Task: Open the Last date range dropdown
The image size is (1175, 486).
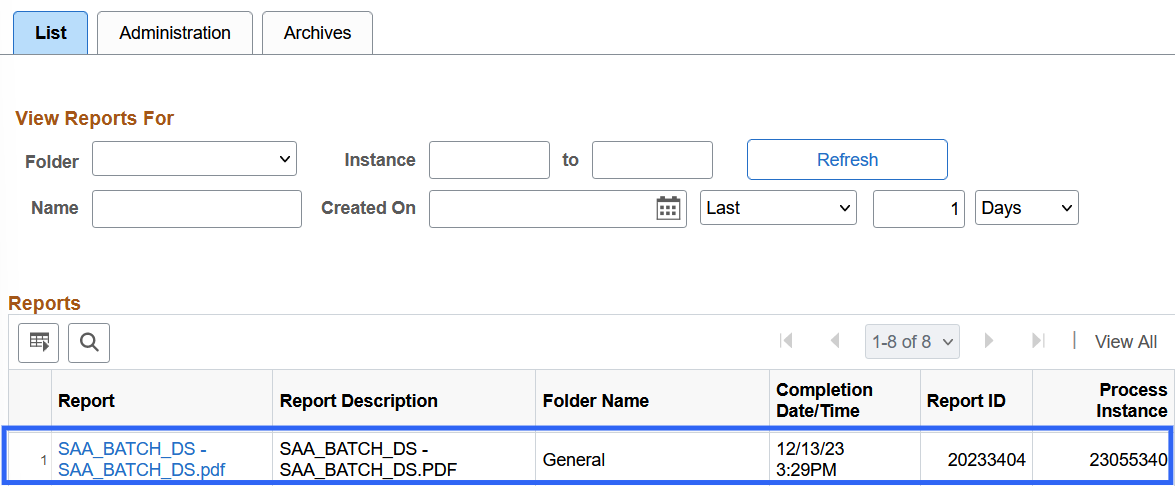Action: (x=778, y=208)
